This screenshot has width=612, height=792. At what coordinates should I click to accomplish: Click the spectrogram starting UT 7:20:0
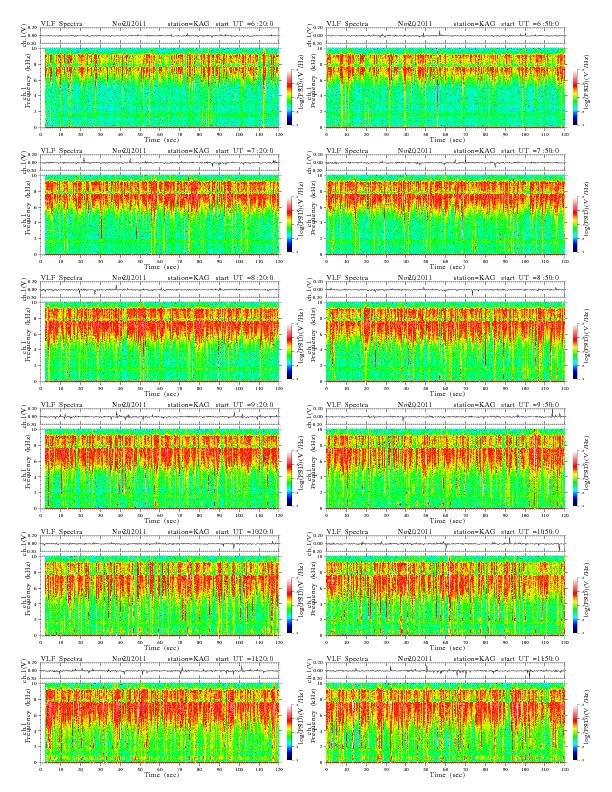click(160, 215)
